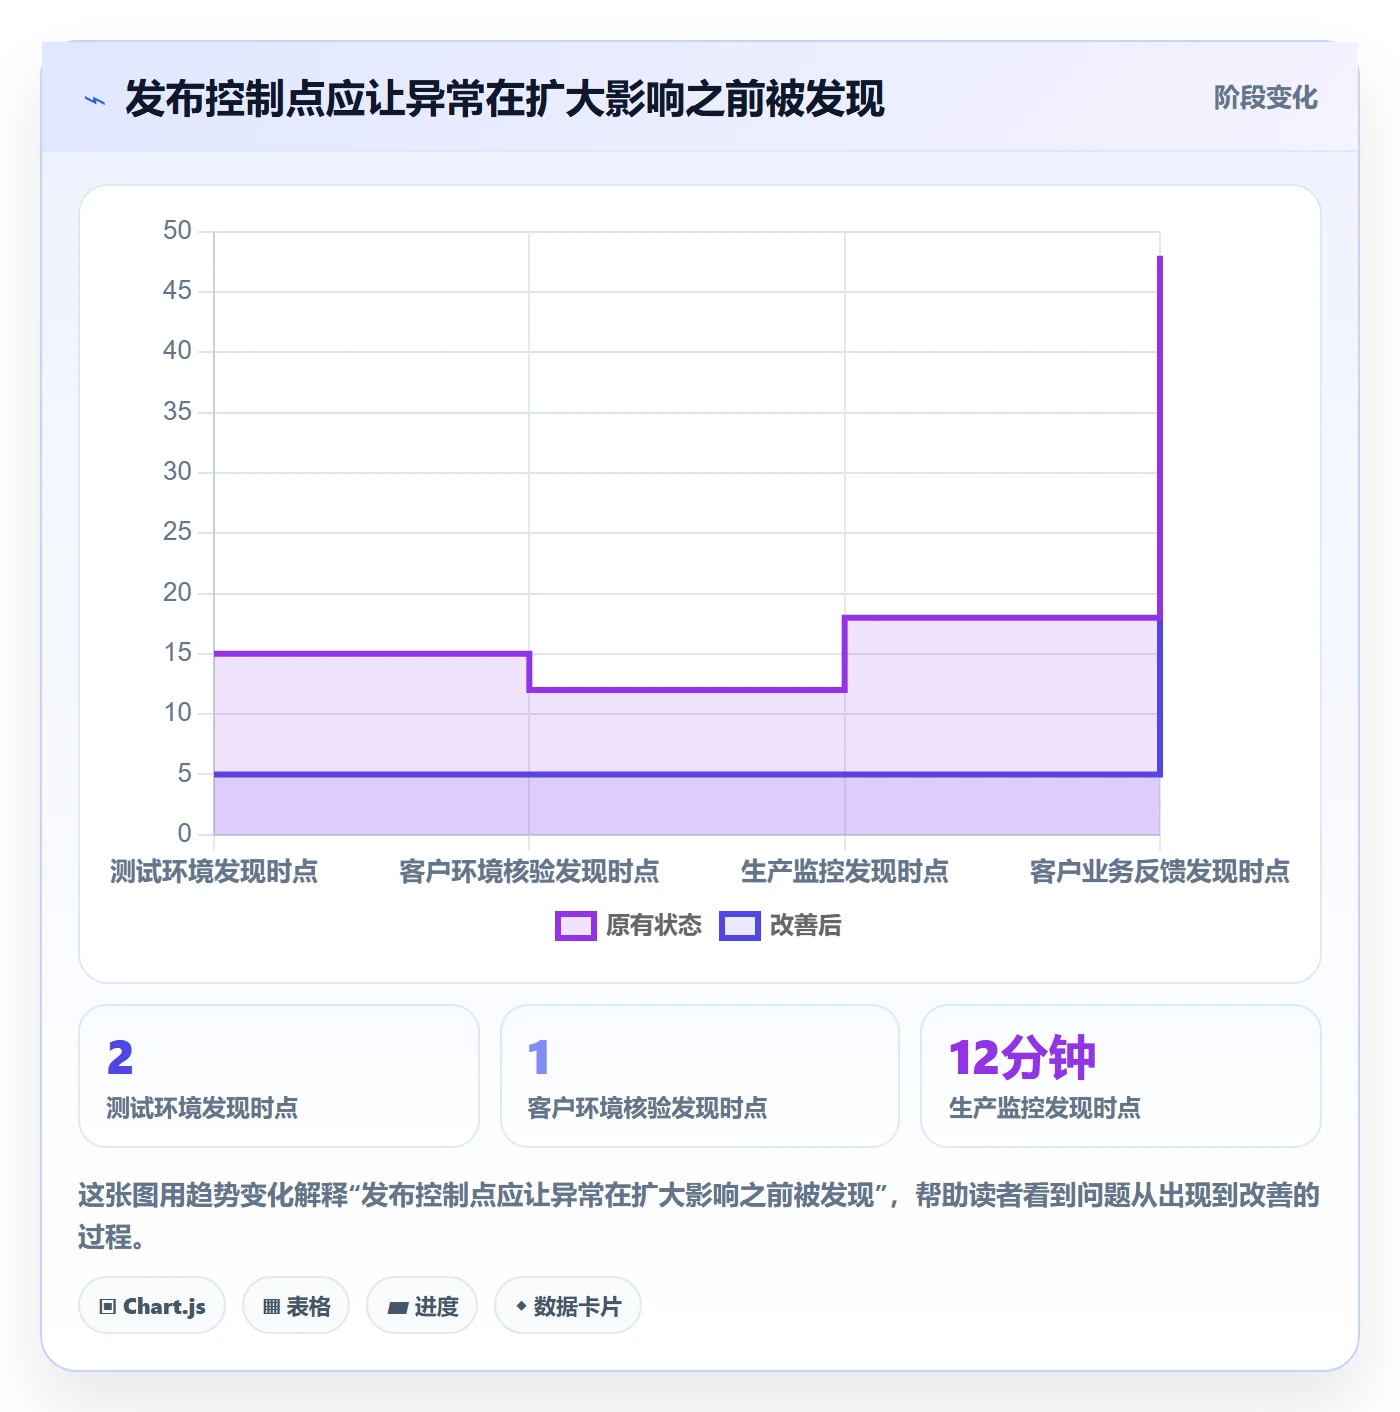Viewport: 1400px width, 1412px height.
Task: Open the stat card showing 1
Action: click(x=700, y=1076)
